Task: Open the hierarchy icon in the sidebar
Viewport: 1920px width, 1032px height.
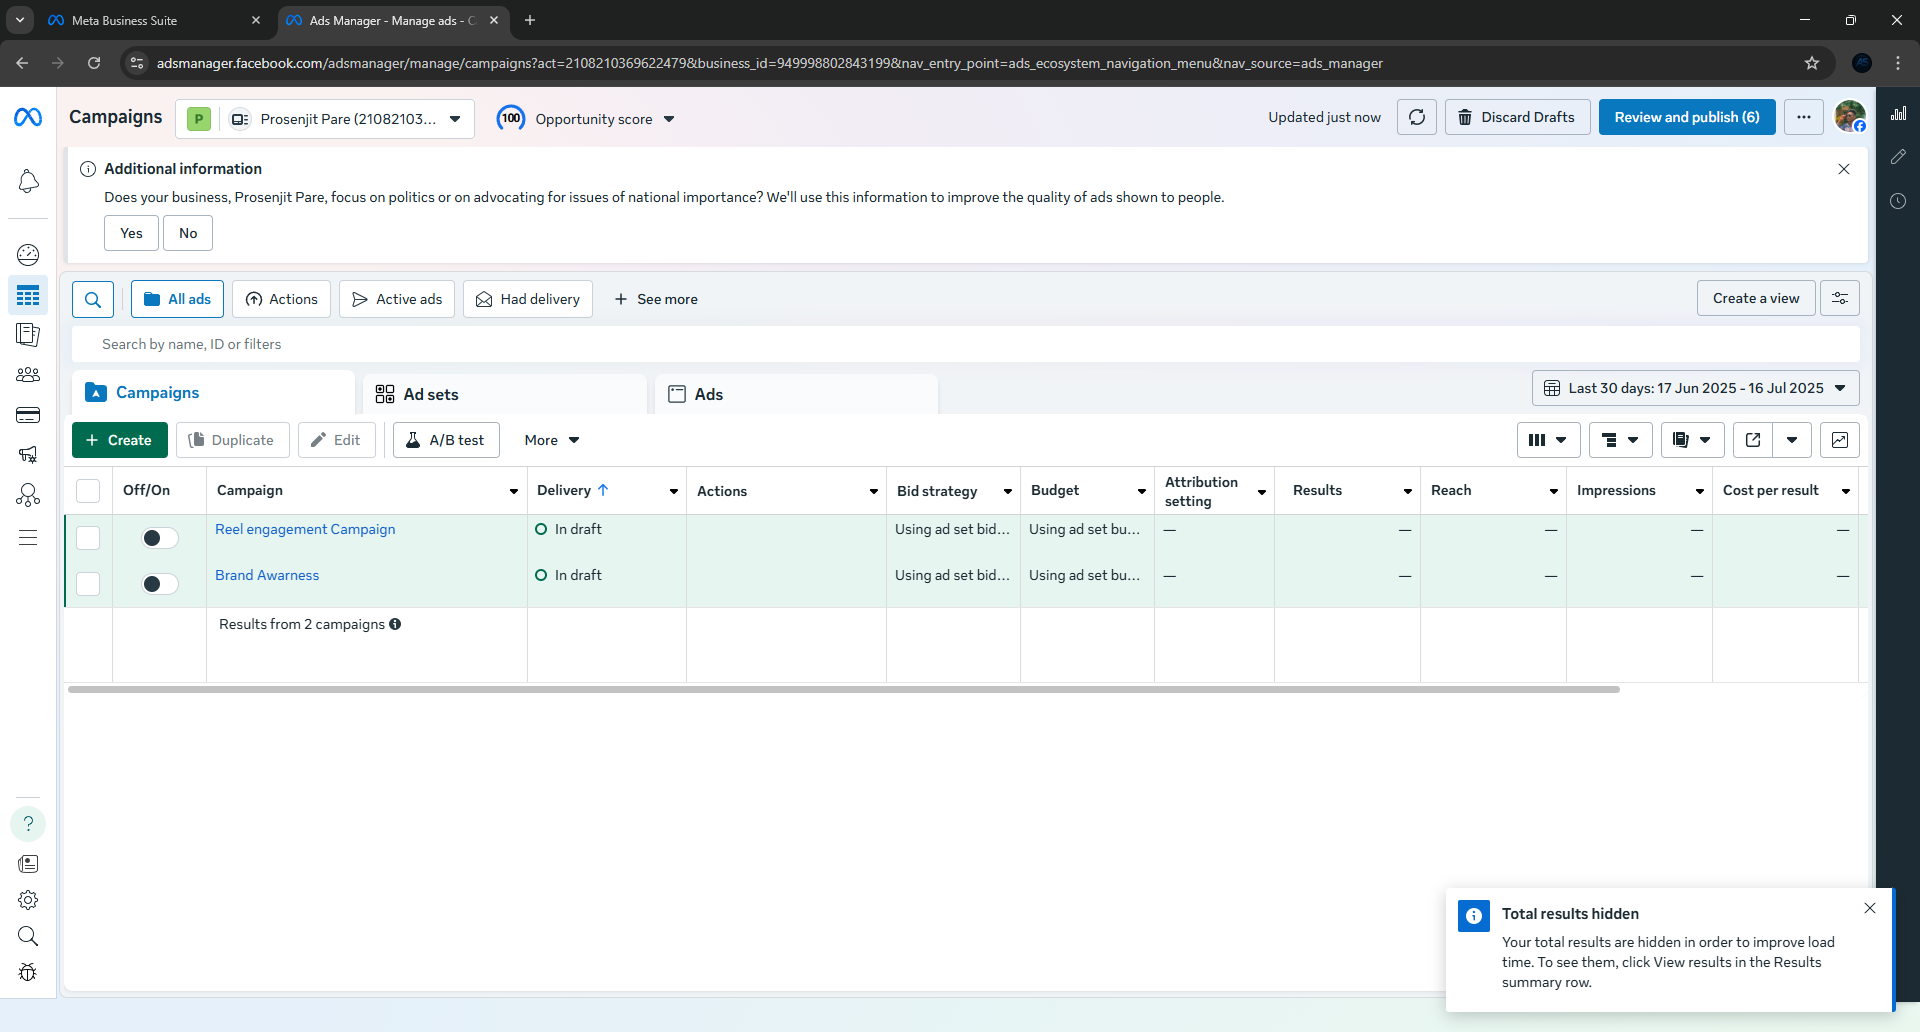Action: [28, 495]
